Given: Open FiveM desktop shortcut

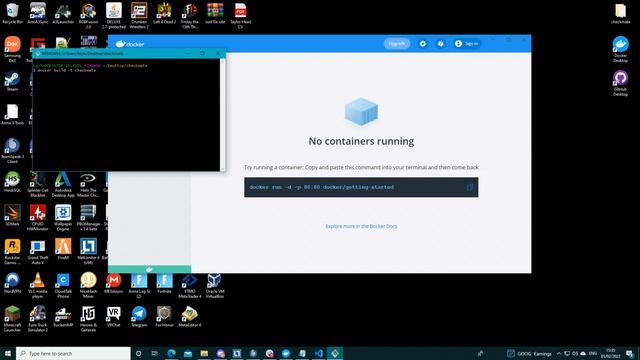Looking at the screenshot, I should coord(63,249).
